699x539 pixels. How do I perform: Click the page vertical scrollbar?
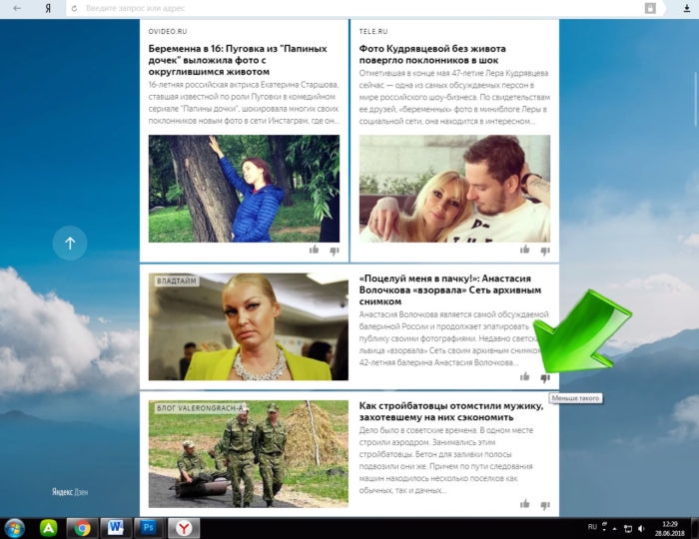pos(695,98)
